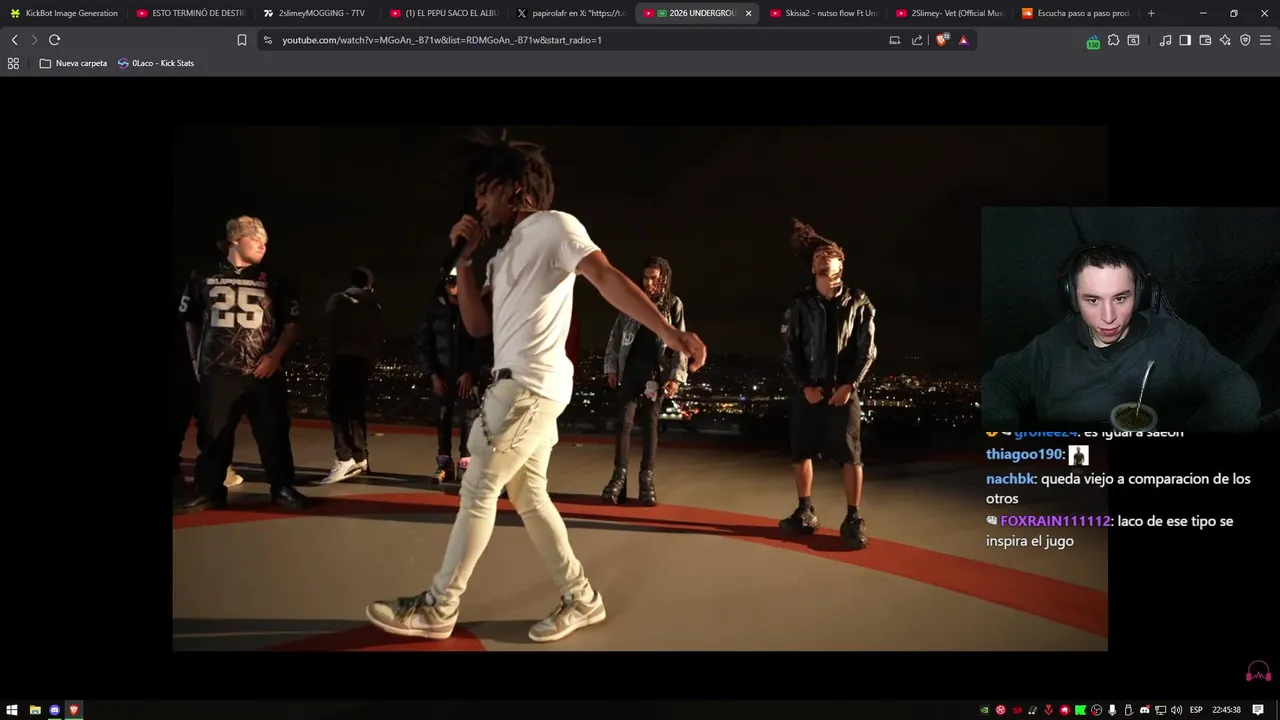The width and height of the screenshot is (1280, 720).
Task: Open the picture-in-picture screen icon
Action: (894, 40)
